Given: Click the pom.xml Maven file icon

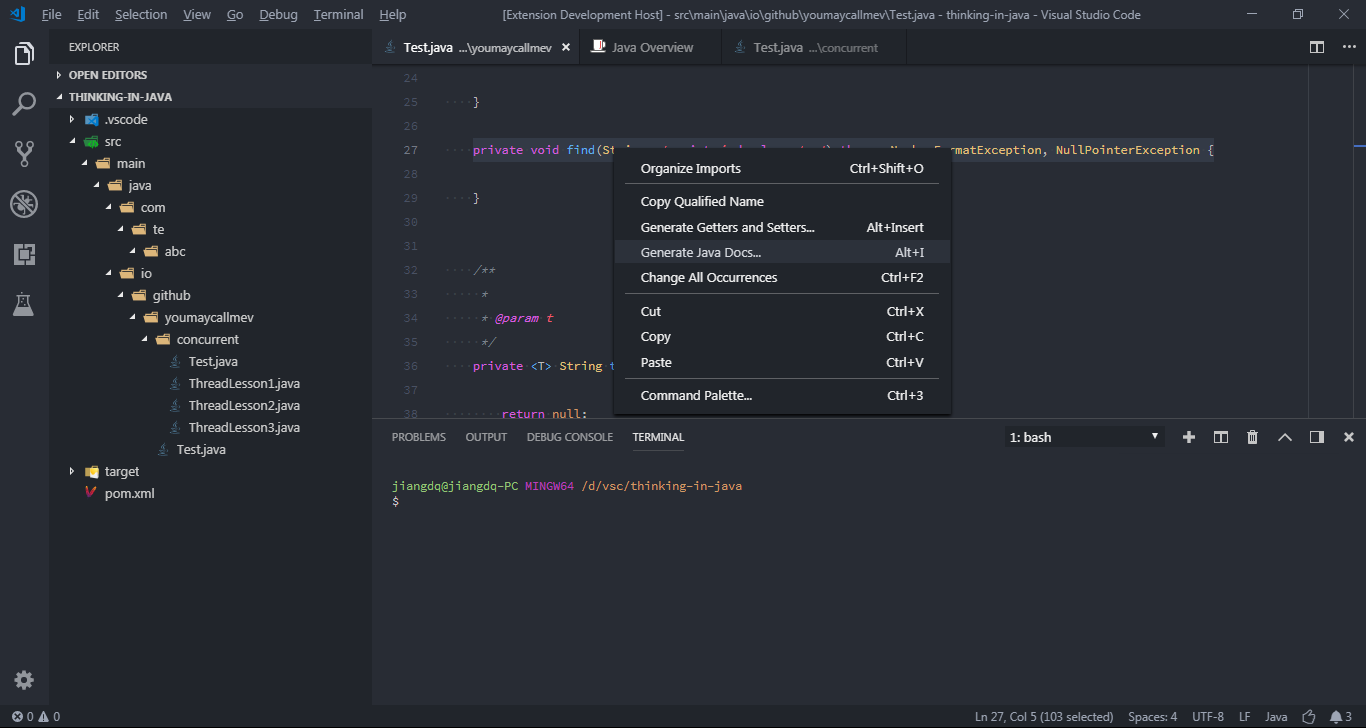Looking at the screenshot, I should click(x=92, y=493).
